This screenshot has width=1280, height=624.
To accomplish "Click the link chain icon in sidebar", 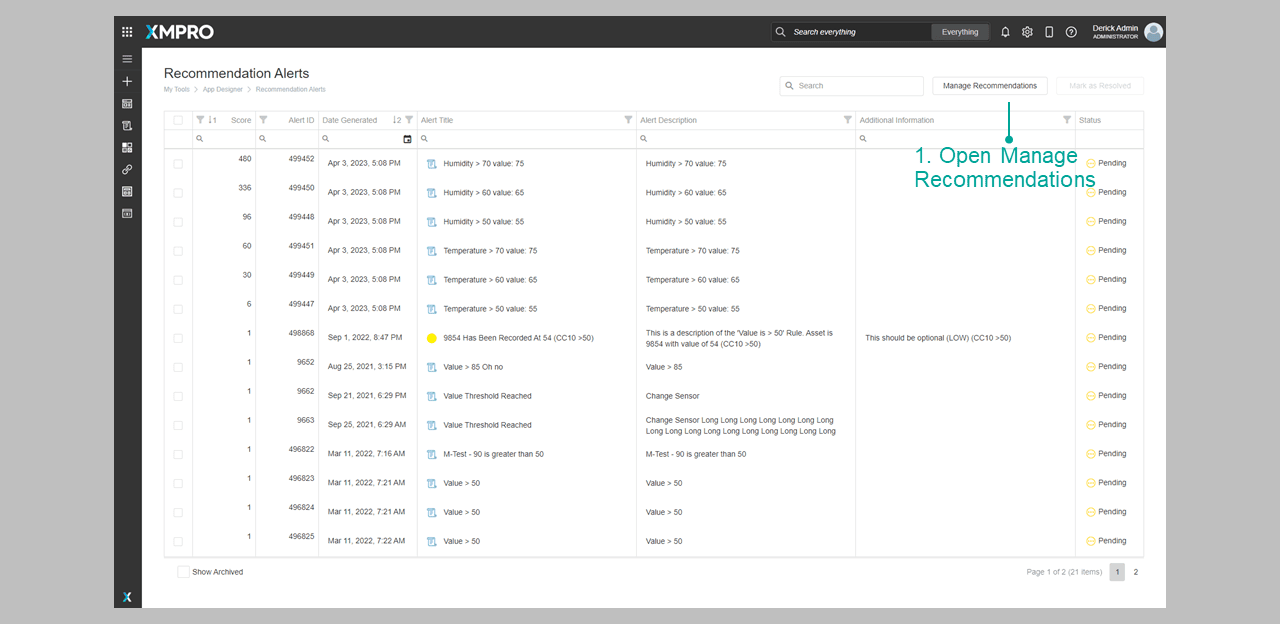I will tap(127, 169).
